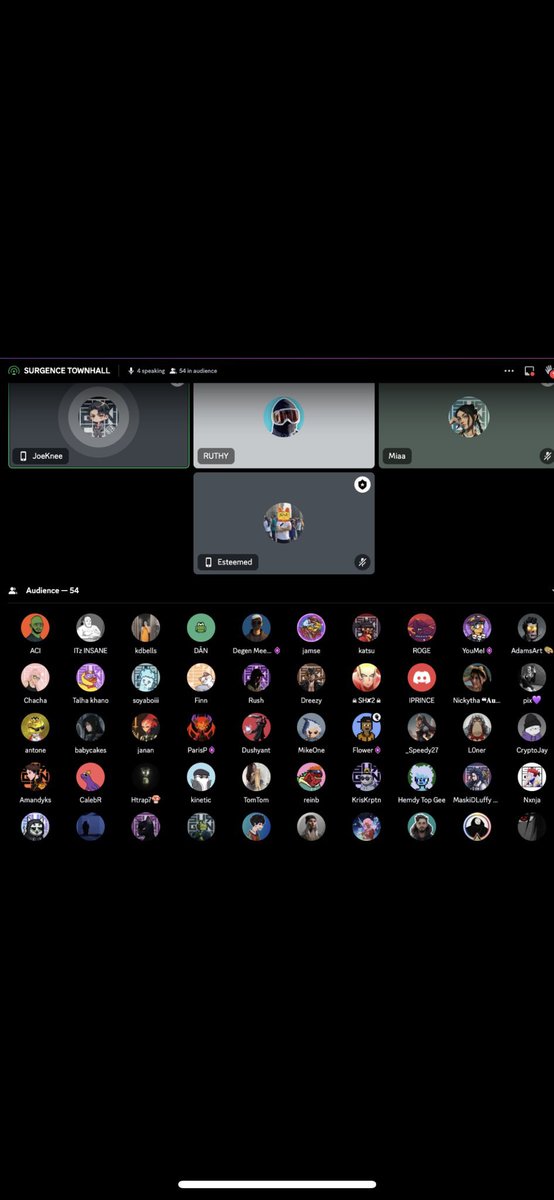
Task: Open audience member kinetic's avatar
Action: (201, 777)
